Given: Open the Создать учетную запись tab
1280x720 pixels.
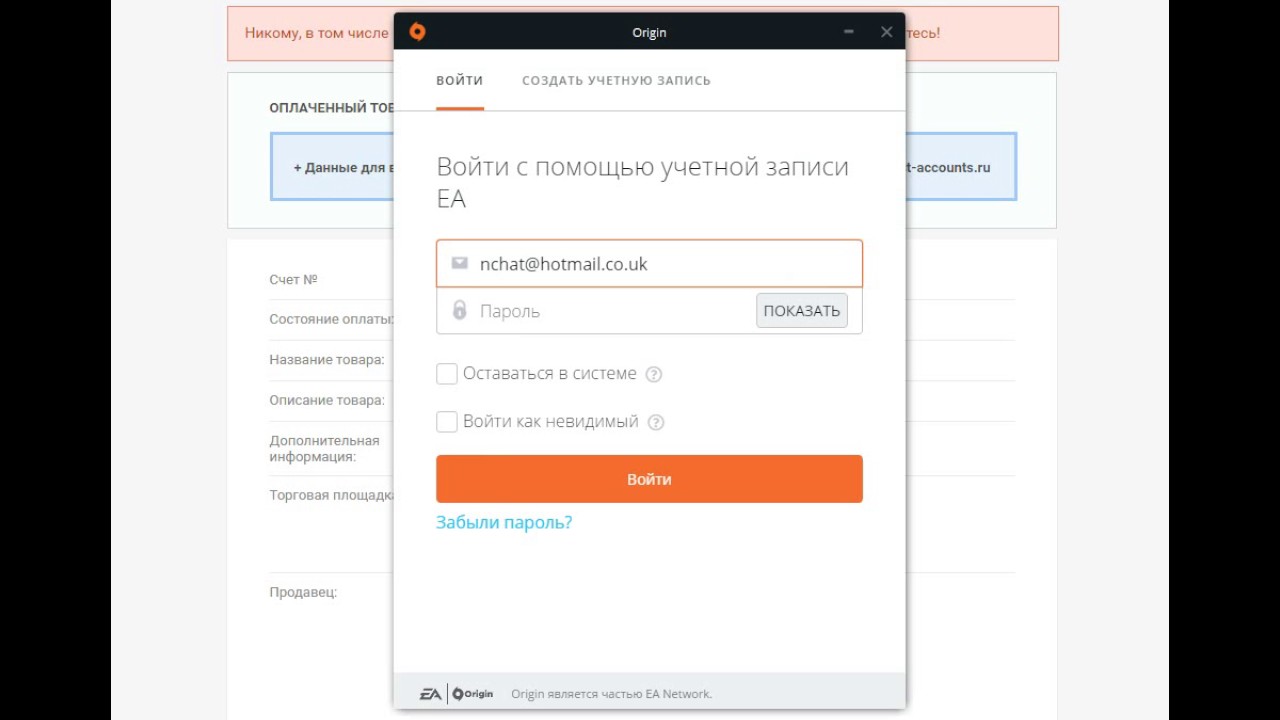Looking at the screenshot, I should pyautogui.click(x=616, y=80).
